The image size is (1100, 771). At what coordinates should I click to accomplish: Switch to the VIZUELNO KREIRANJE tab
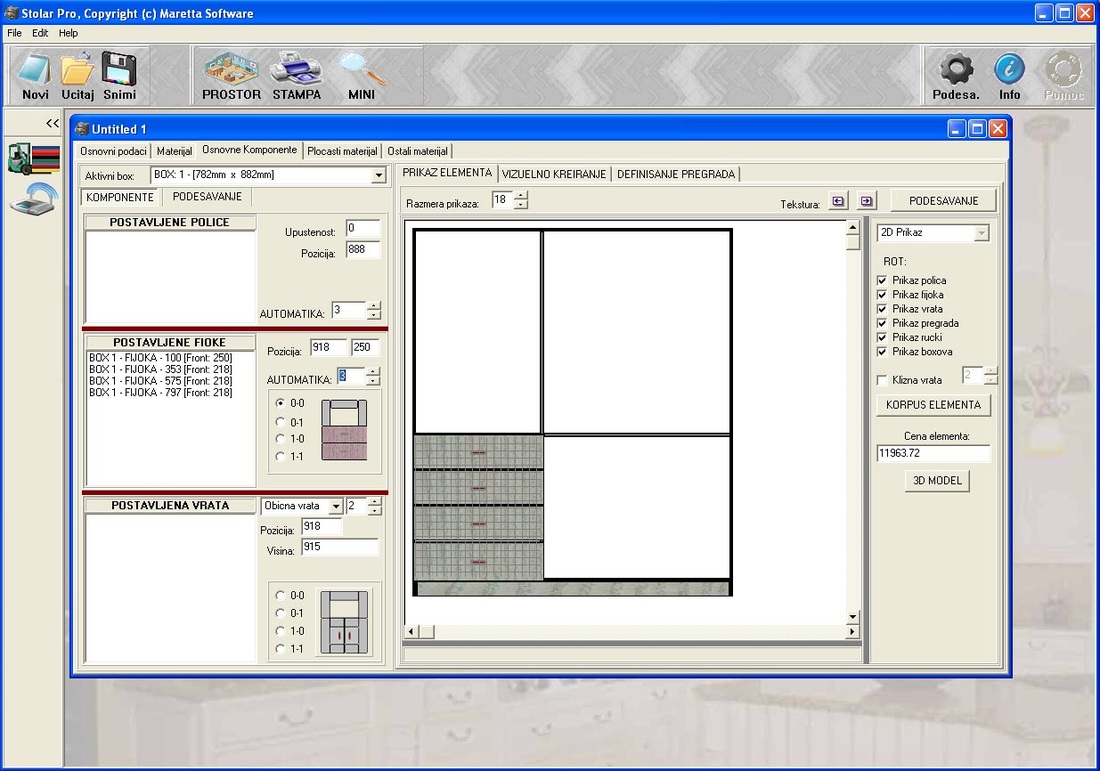[x=554, y=174]
